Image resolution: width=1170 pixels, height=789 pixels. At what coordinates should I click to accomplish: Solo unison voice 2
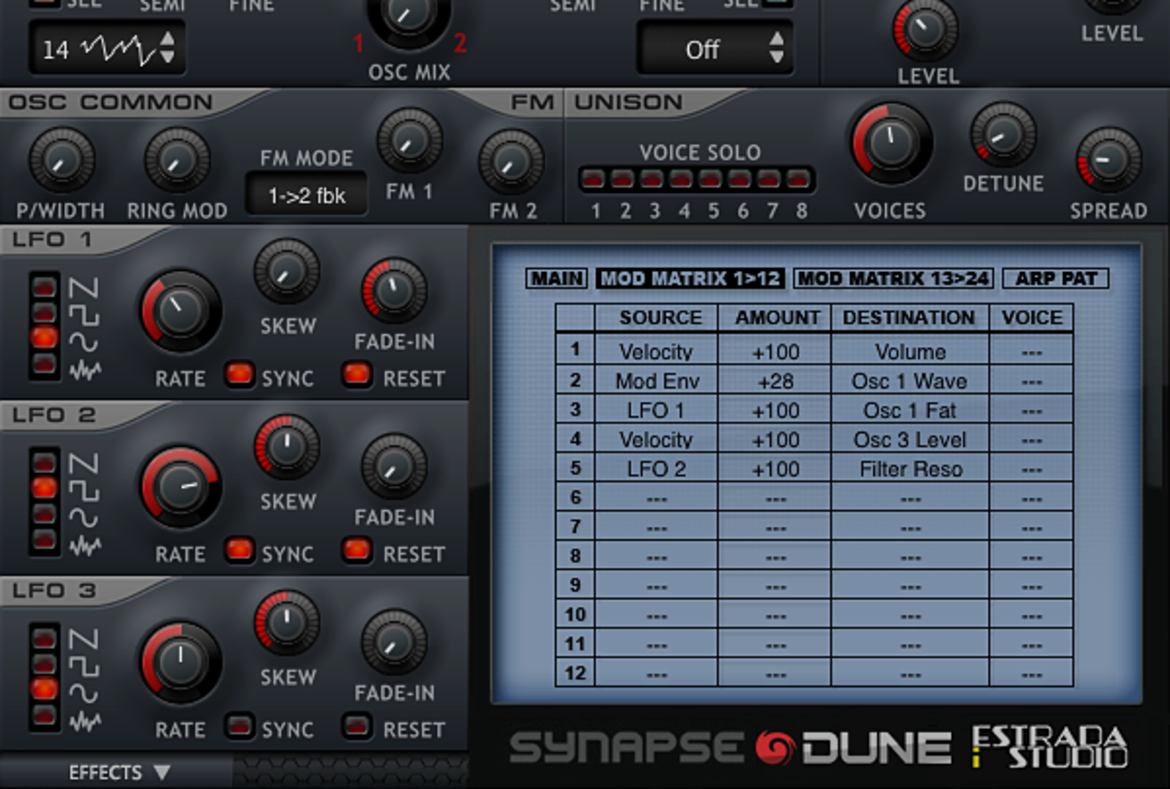623,179
